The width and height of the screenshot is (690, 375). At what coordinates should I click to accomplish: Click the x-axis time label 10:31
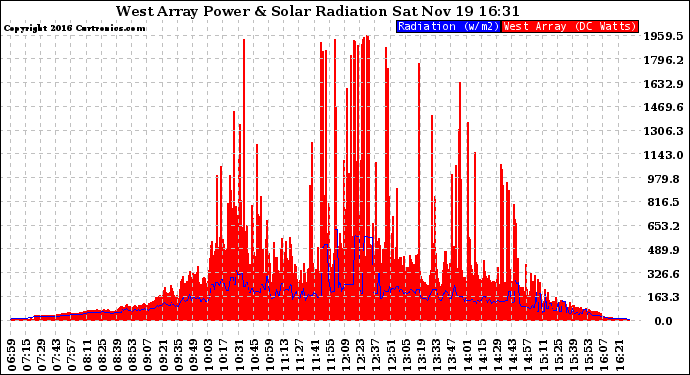point(239,355)
